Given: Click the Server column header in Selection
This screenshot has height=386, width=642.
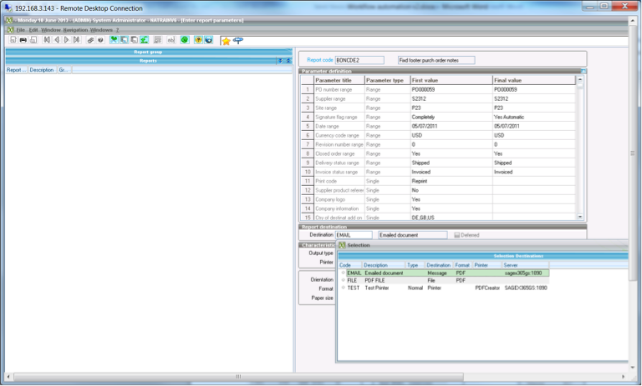Looking at the screenshot, I should (525, 265).
